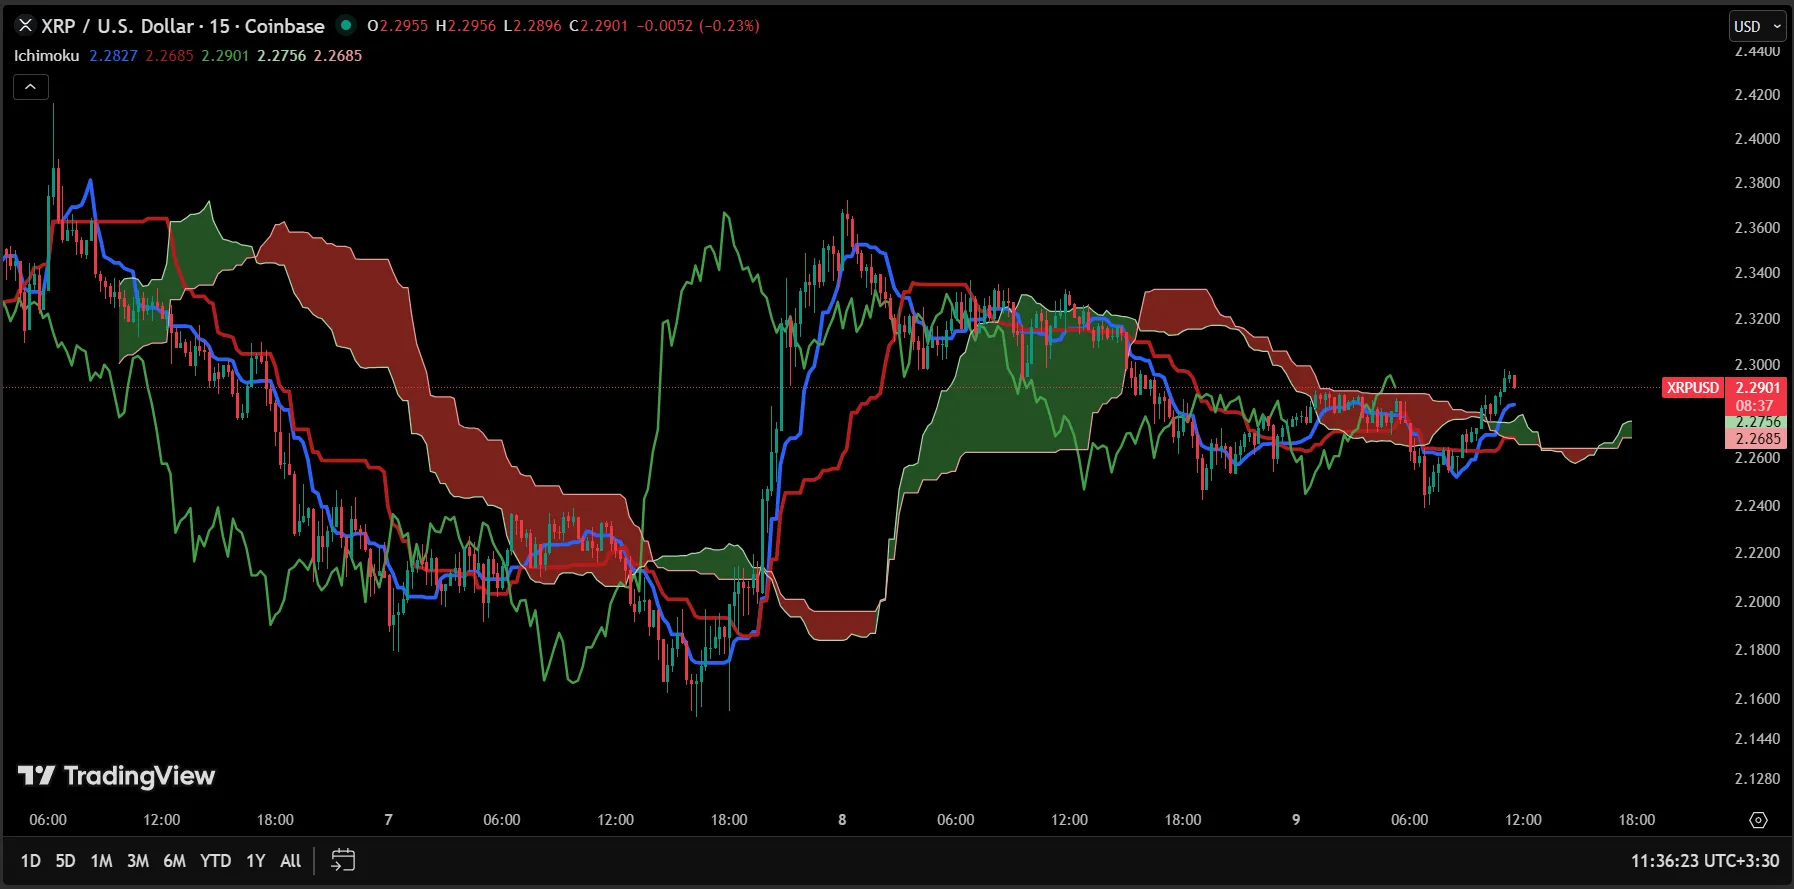
Task: Open the timezone menu showing UTC+3:30
Action: click(x=1704, y=860)
